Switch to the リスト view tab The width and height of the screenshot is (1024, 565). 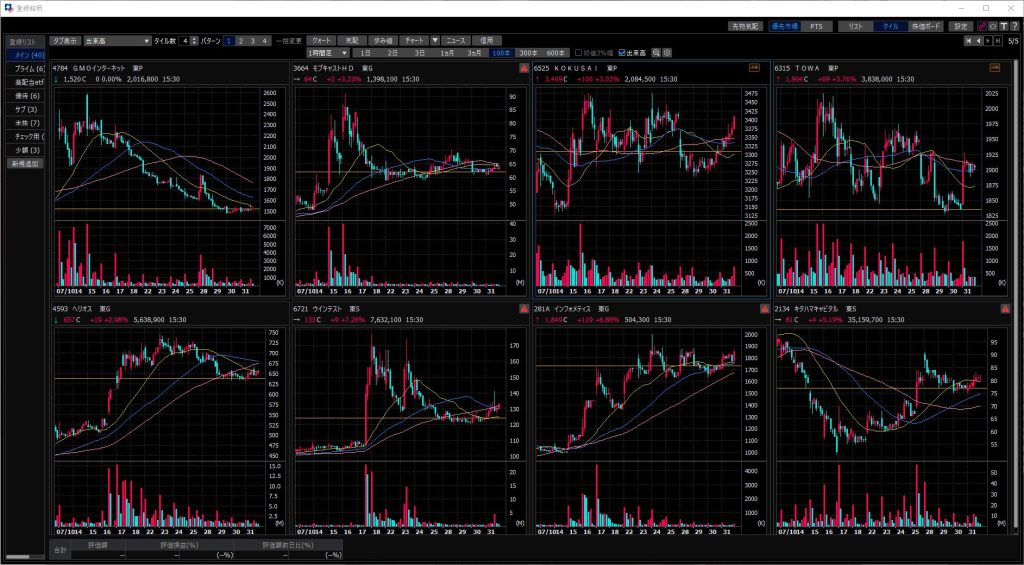point(855,26)
